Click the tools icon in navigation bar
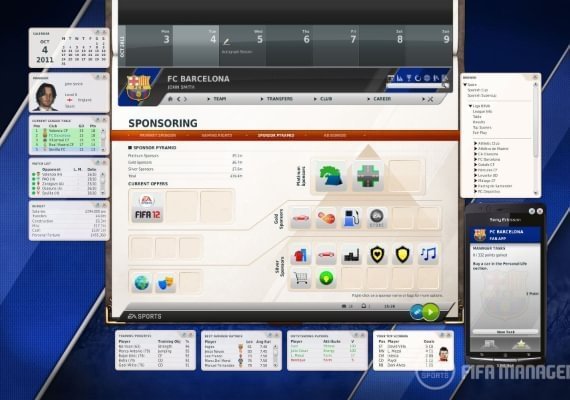 pos(430,99)
